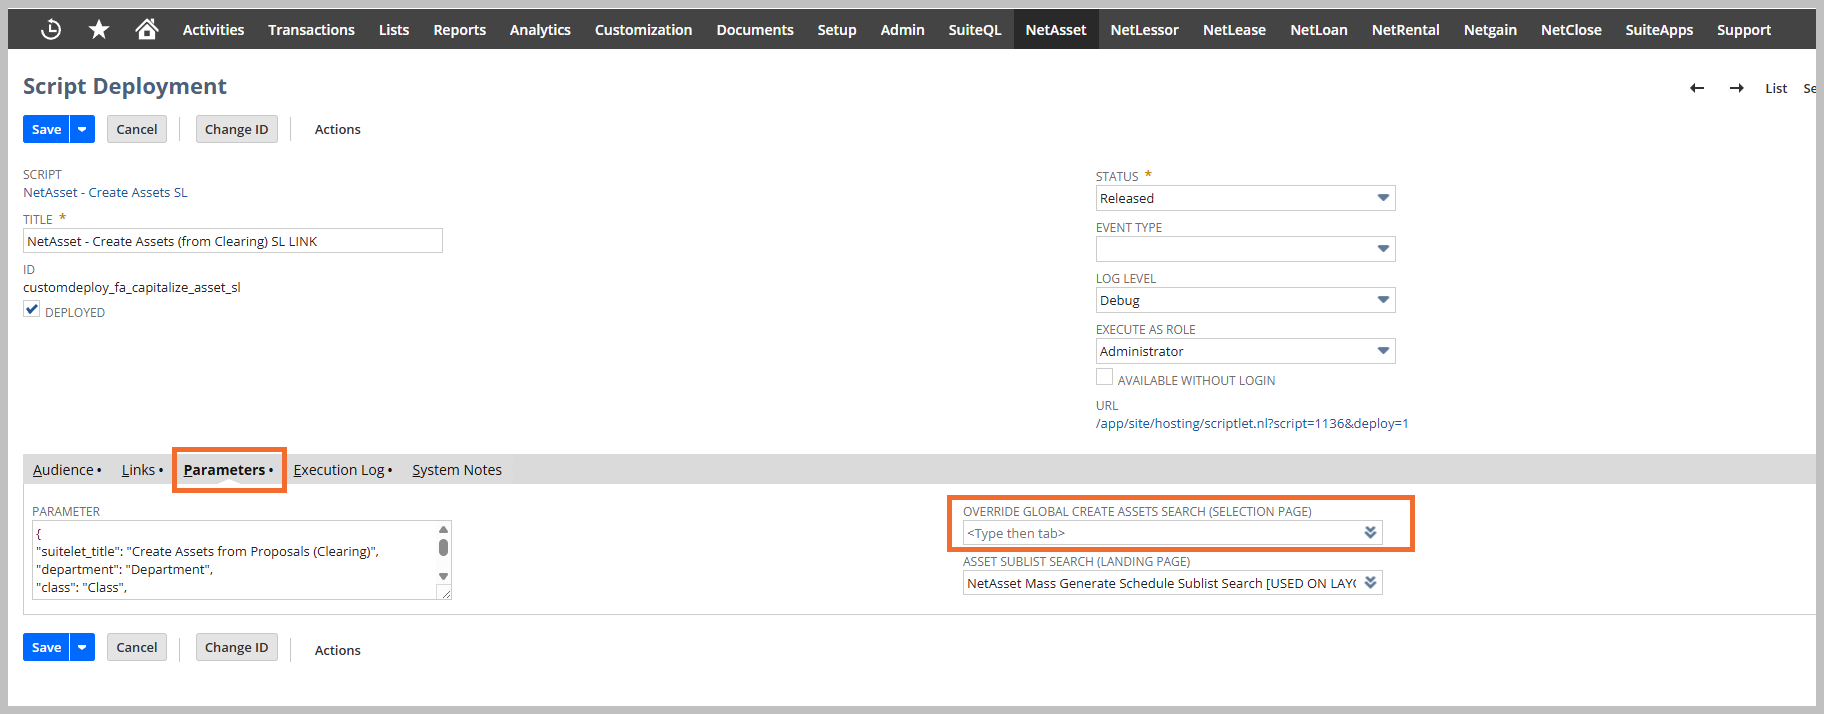Click the Parameter textarea scroll up arrow
The height and width of the screenshot is (714, 1824).
443,530
